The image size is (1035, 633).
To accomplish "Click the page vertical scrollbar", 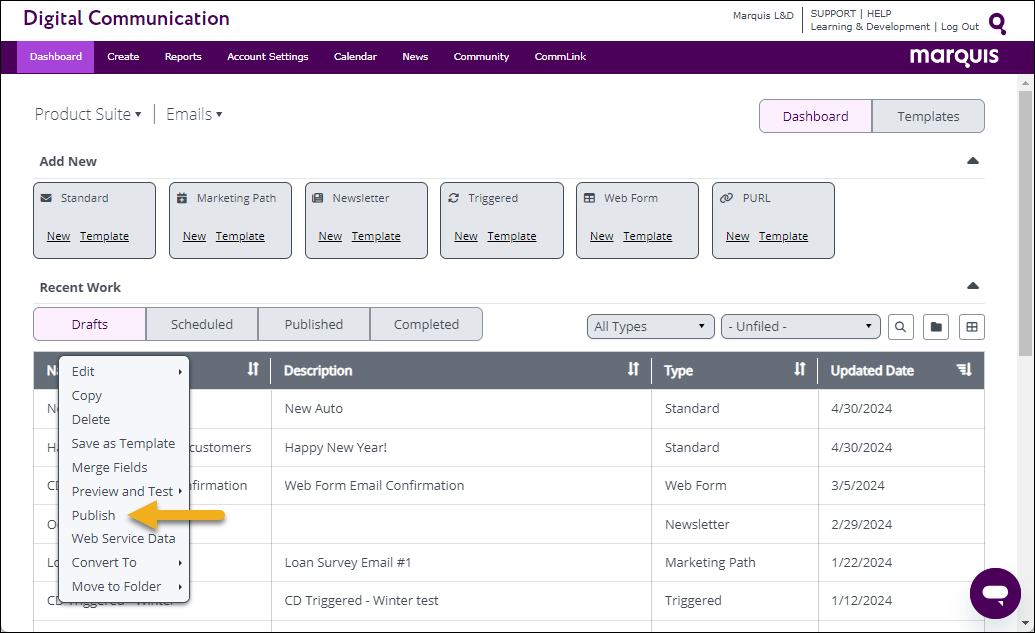I will pyautogui.click(x=1024, y=224).
